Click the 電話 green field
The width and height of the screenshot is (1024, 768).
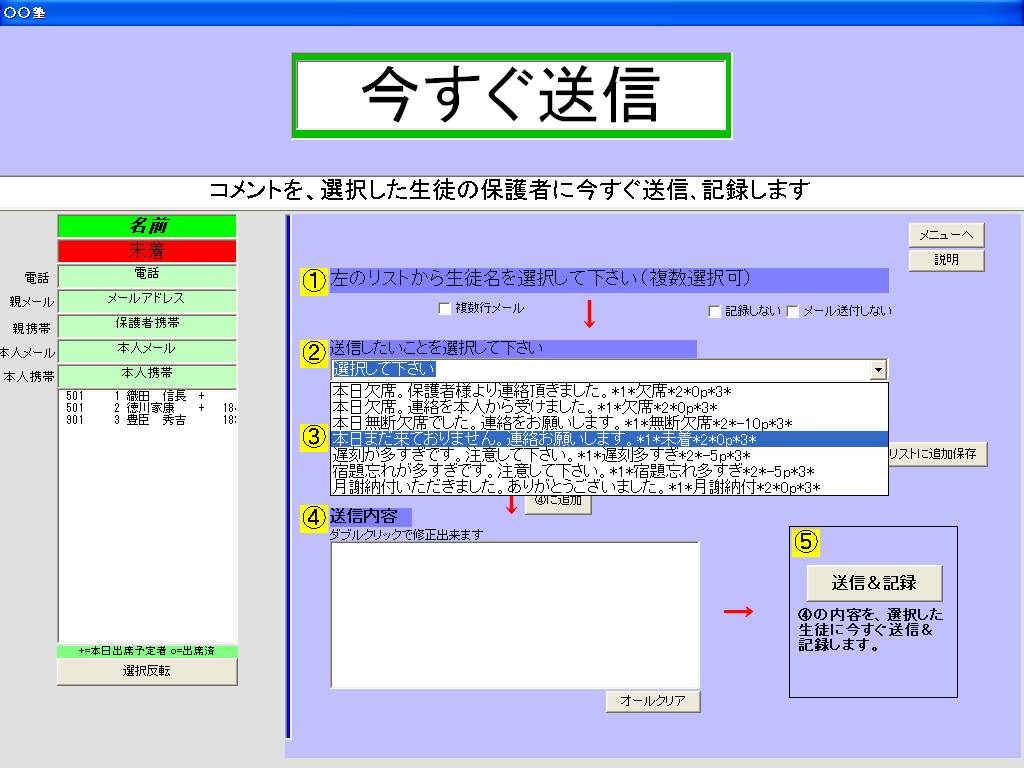147,276
